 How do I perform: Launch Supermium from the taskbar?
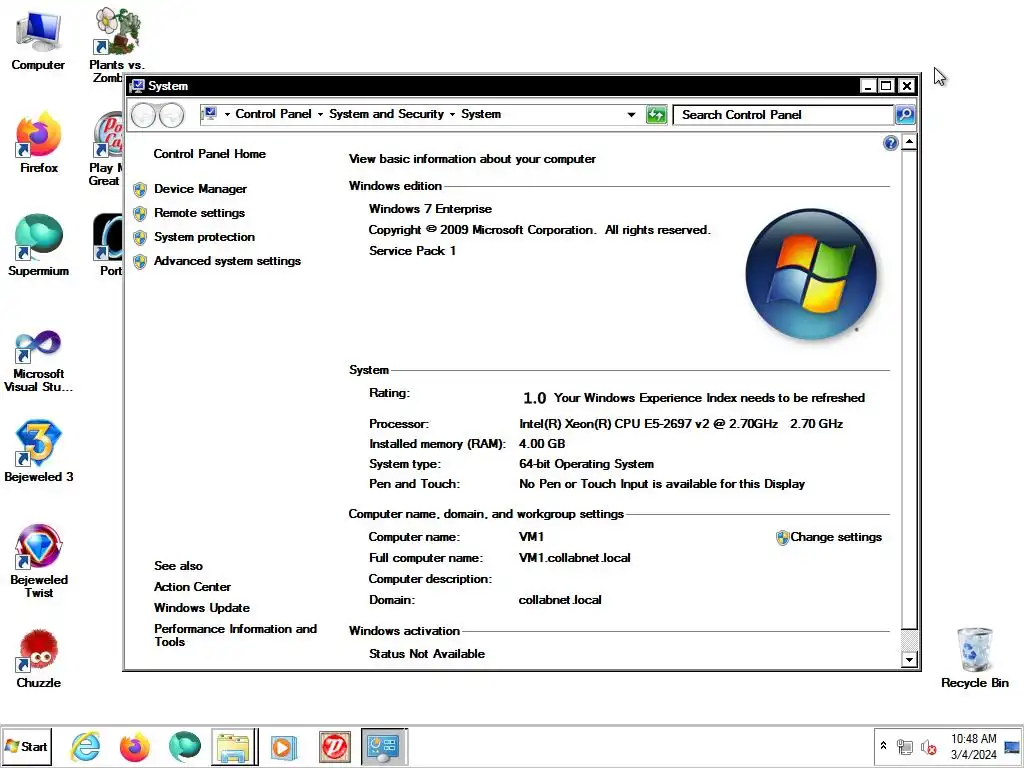click(x=185, y=746)
